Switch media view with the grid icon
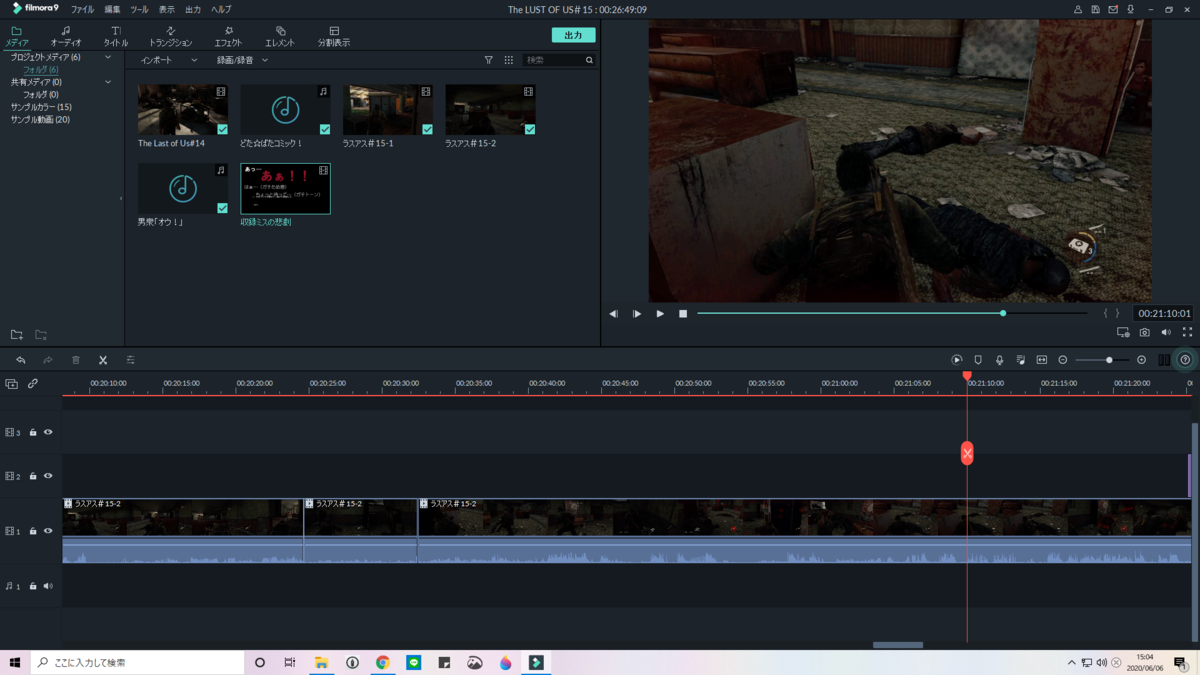1200x675 pixels. 508,60
